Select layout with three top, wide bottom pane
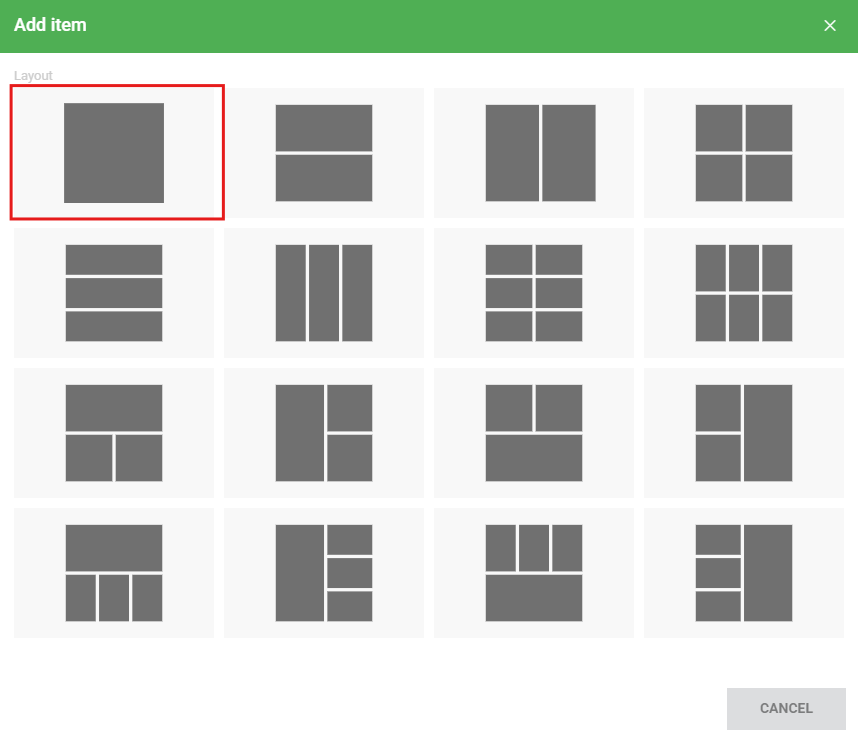The width and height of the screenshot is (858, 738). (534, 573)
